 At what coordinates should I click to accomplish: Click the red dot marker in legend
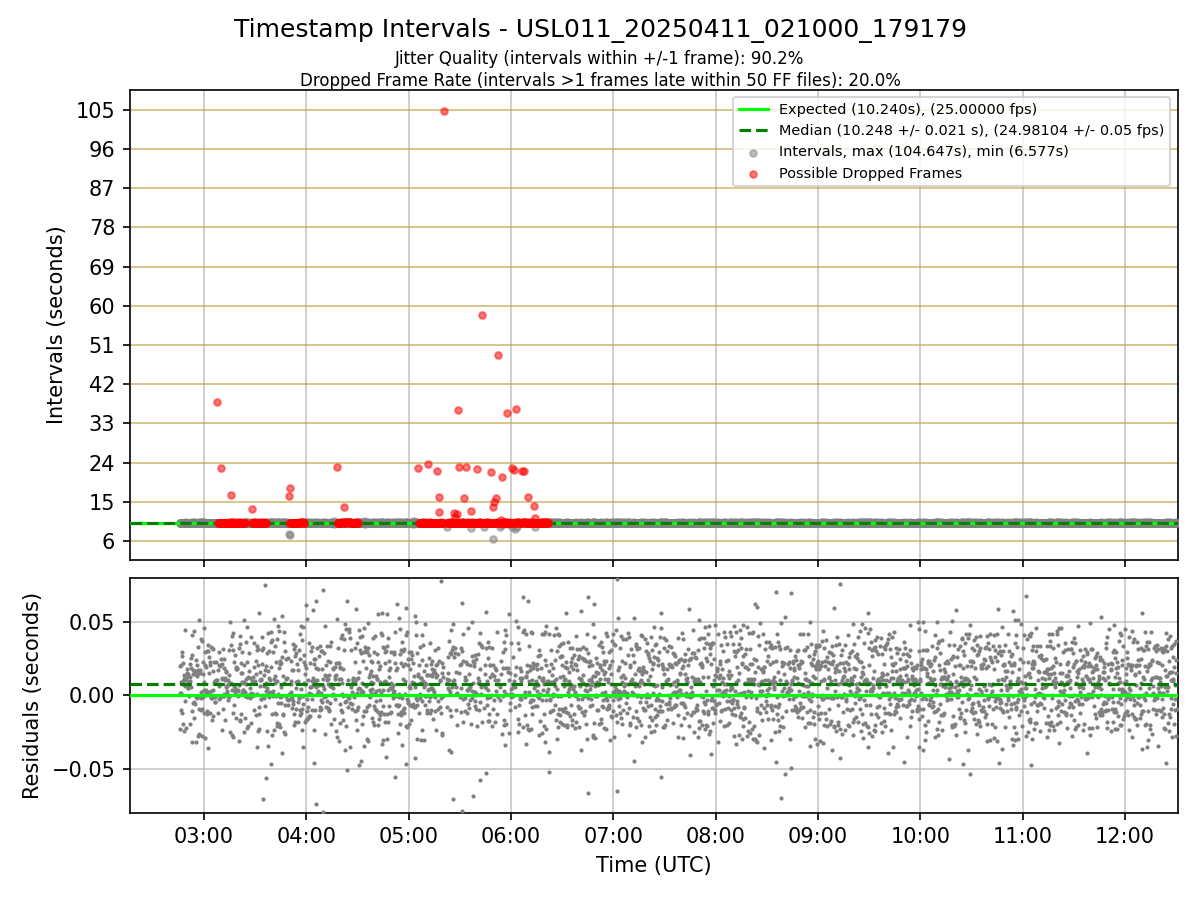[x=754, y=173]
